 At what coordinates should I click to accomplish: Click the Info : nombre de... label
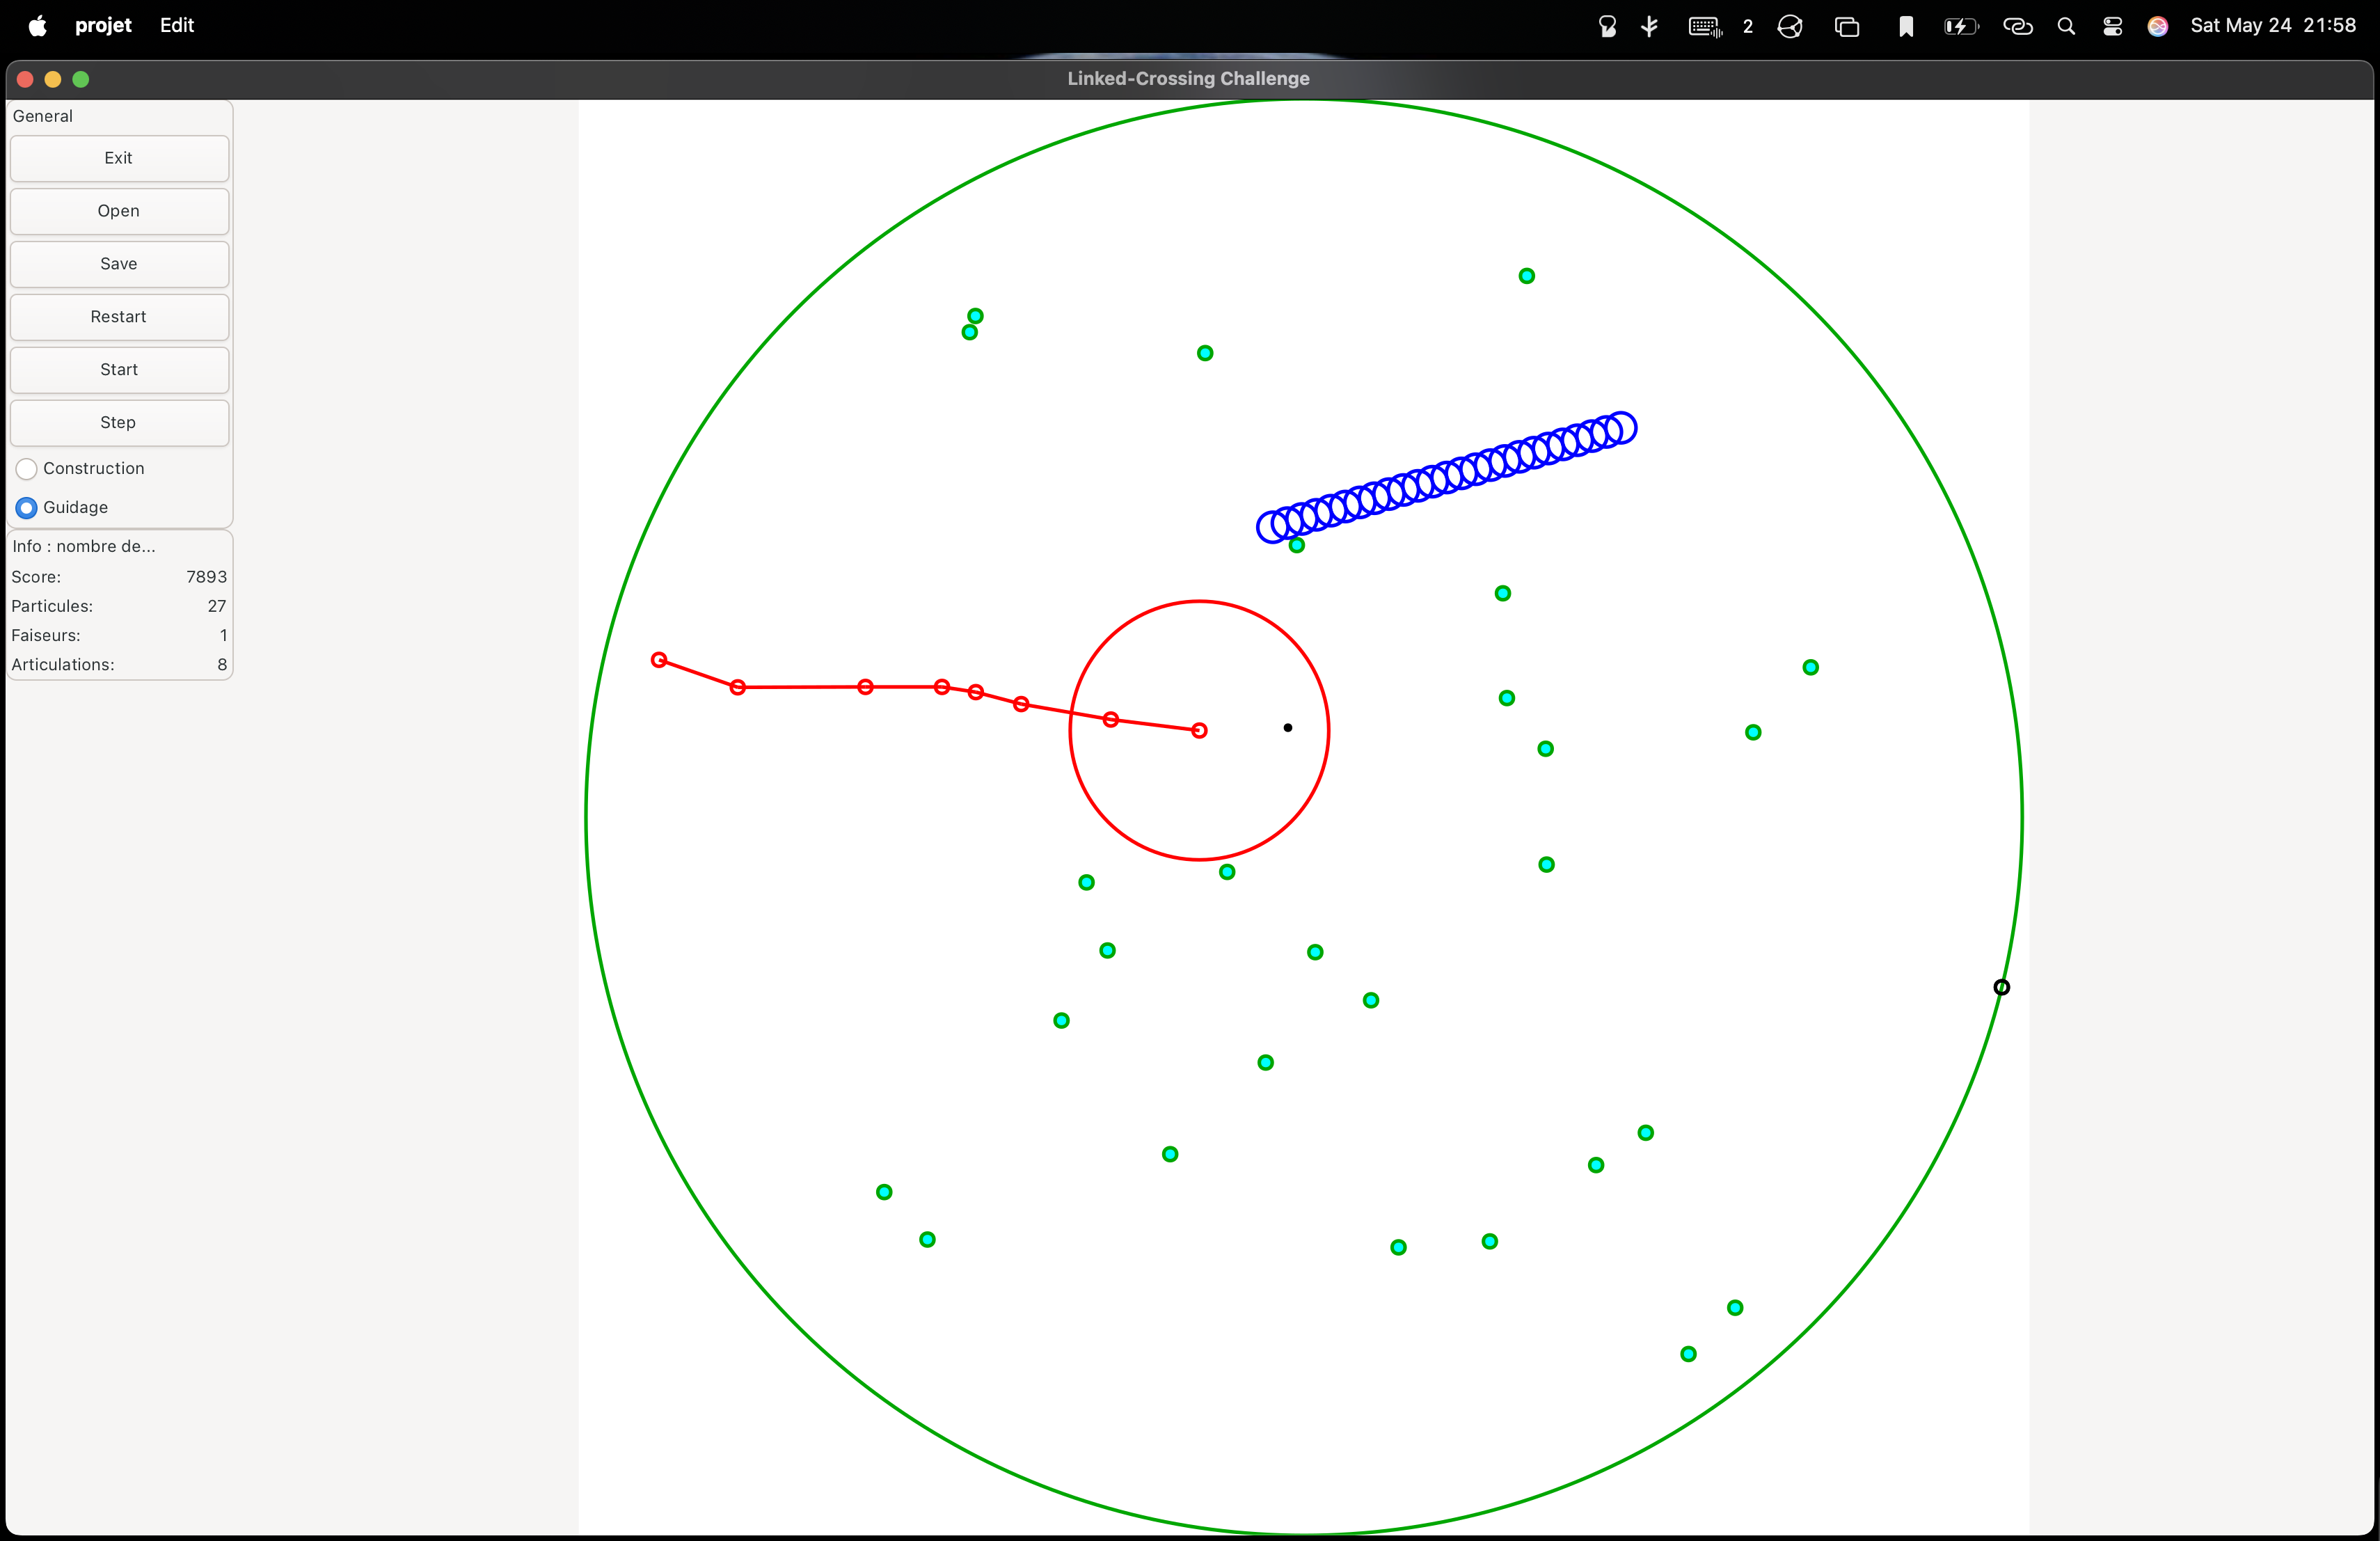click(x=84, y=546)
